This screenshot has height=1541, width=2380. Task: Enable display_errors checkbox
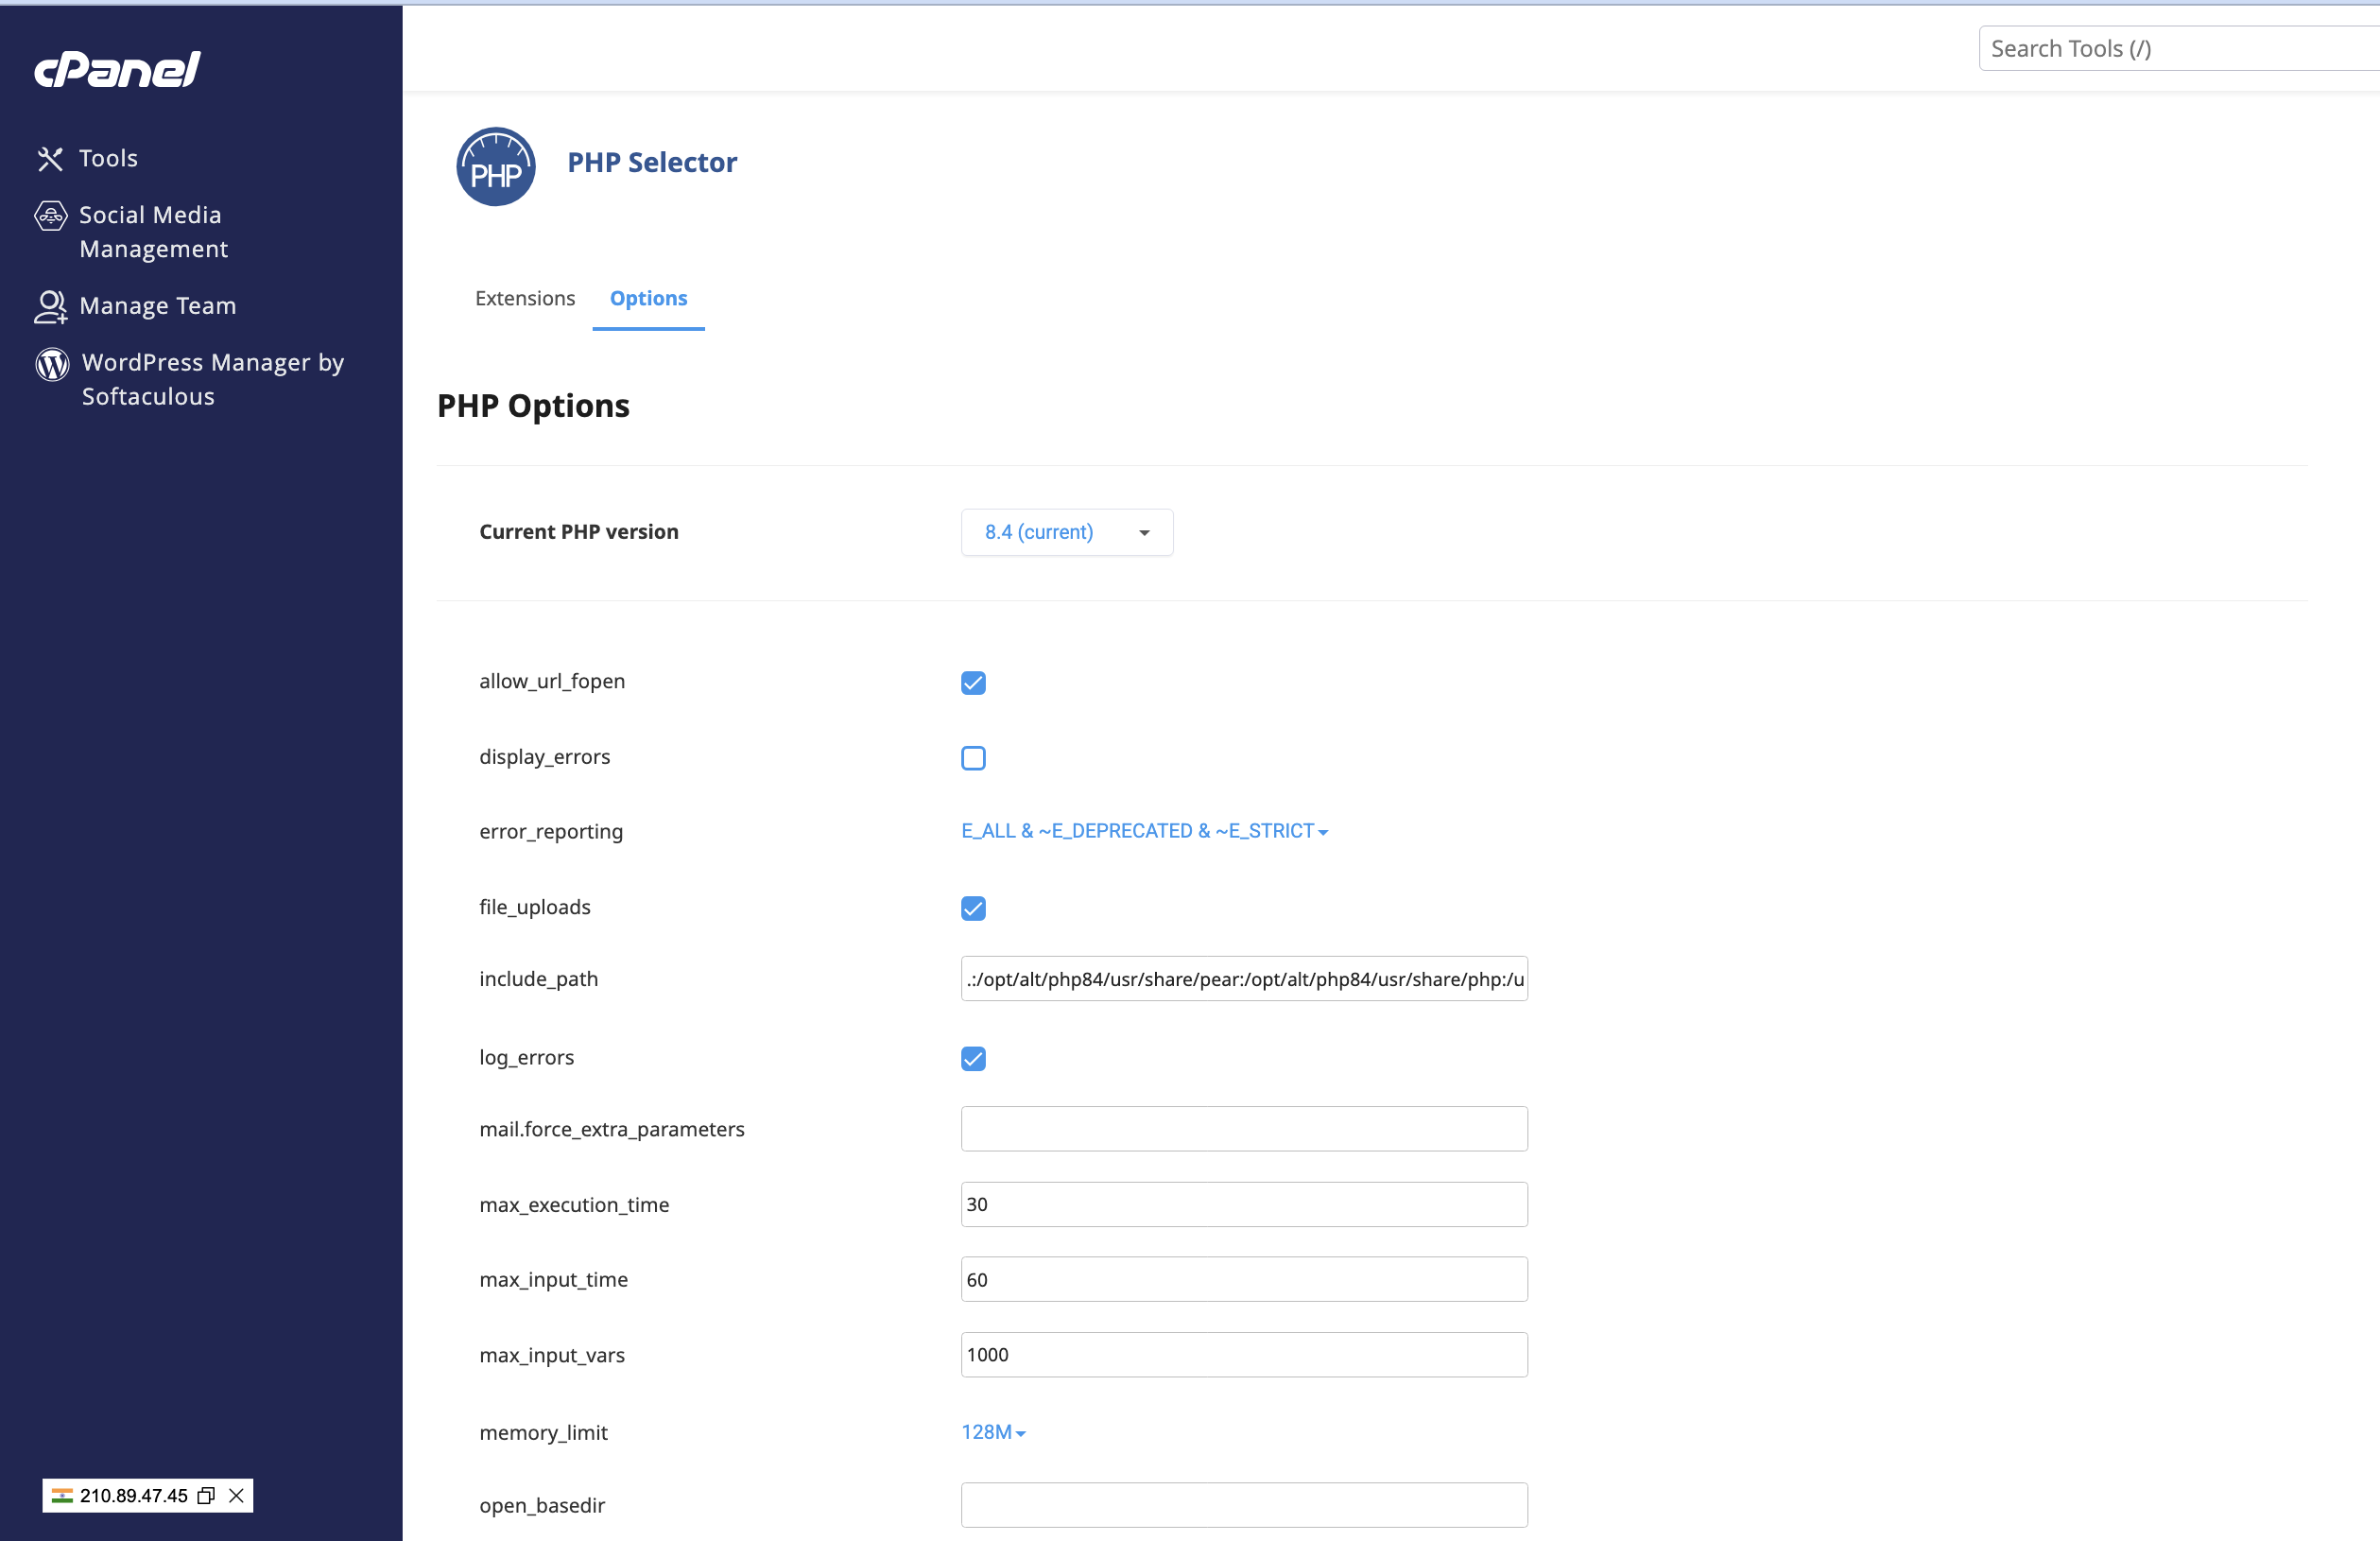pos(973,758)
